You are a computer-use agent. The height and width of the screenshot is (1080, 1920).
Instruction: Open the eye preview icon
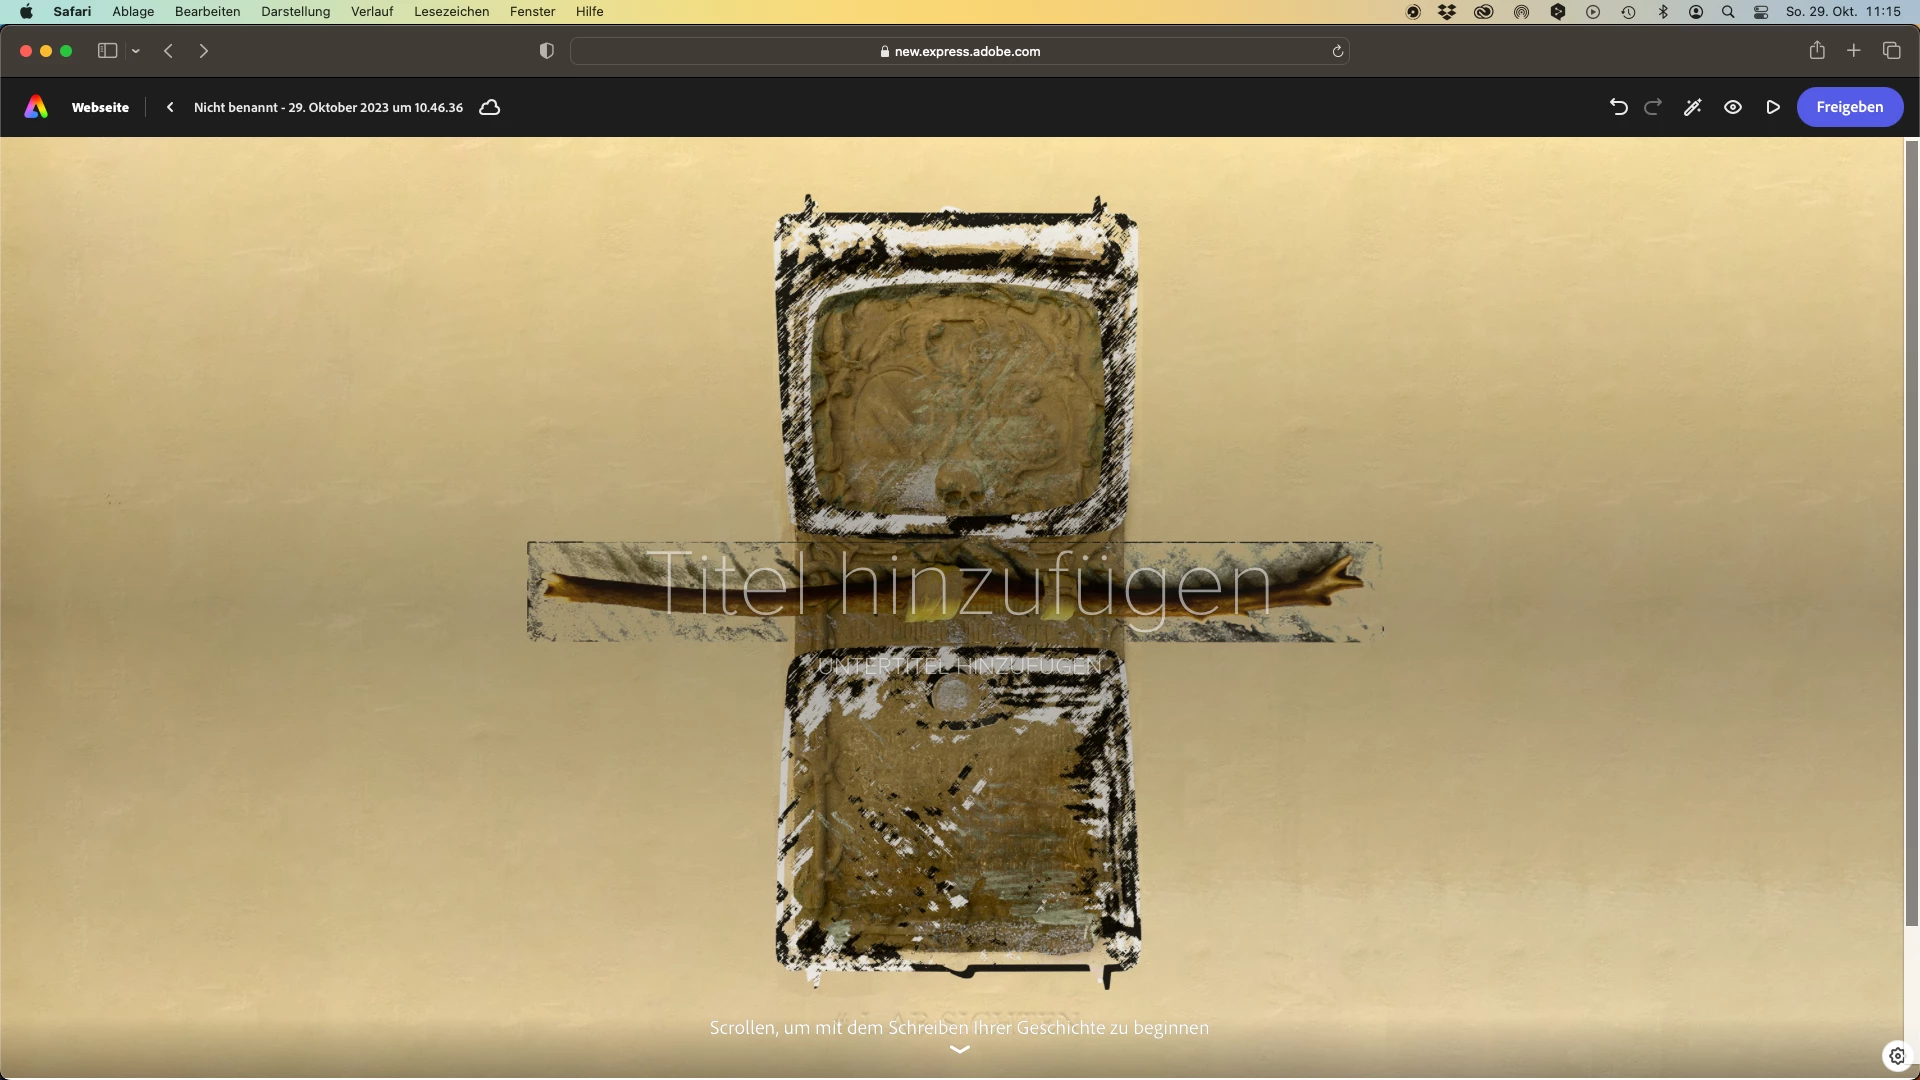click(1733, 107)
